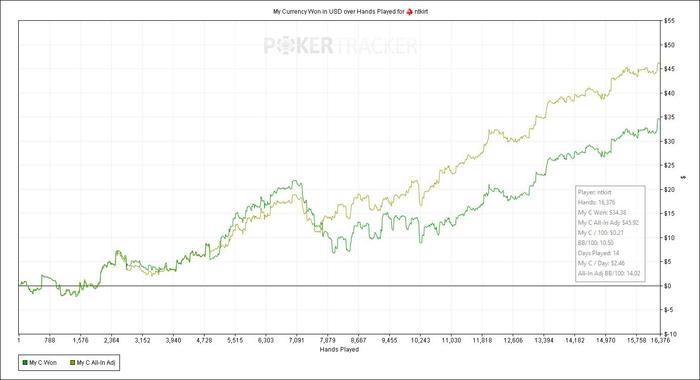Click the '$20' y-axis label
Image resolution: width=700 pixels, height=380 pixels.
(669, 189)
